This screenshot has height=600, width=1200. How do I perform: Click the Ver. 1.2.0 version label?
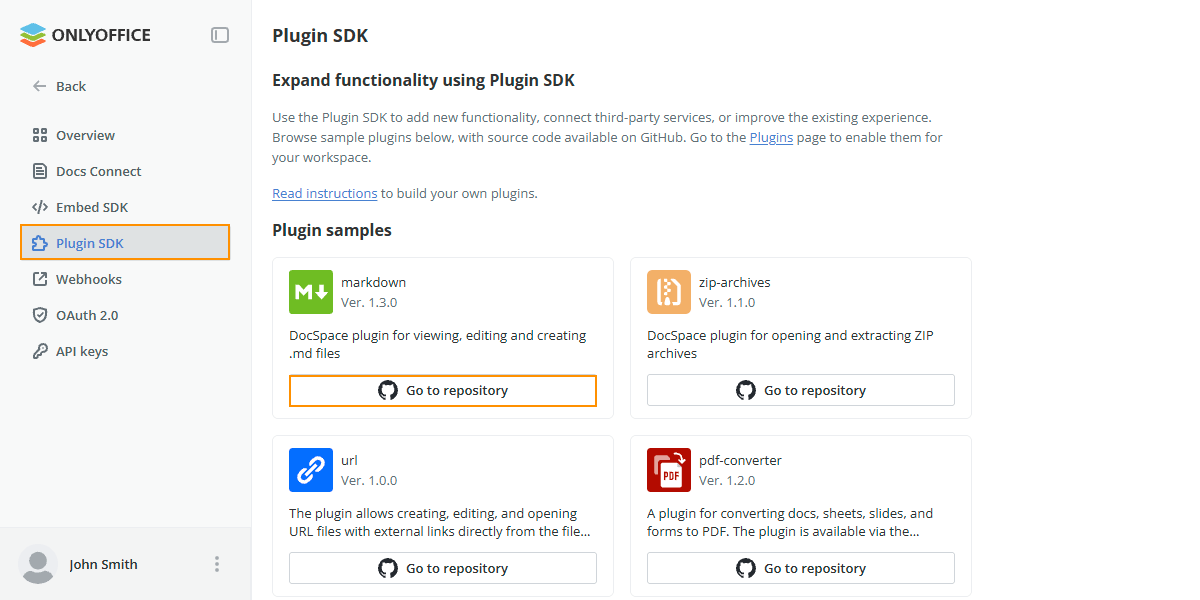pos(727,480)
